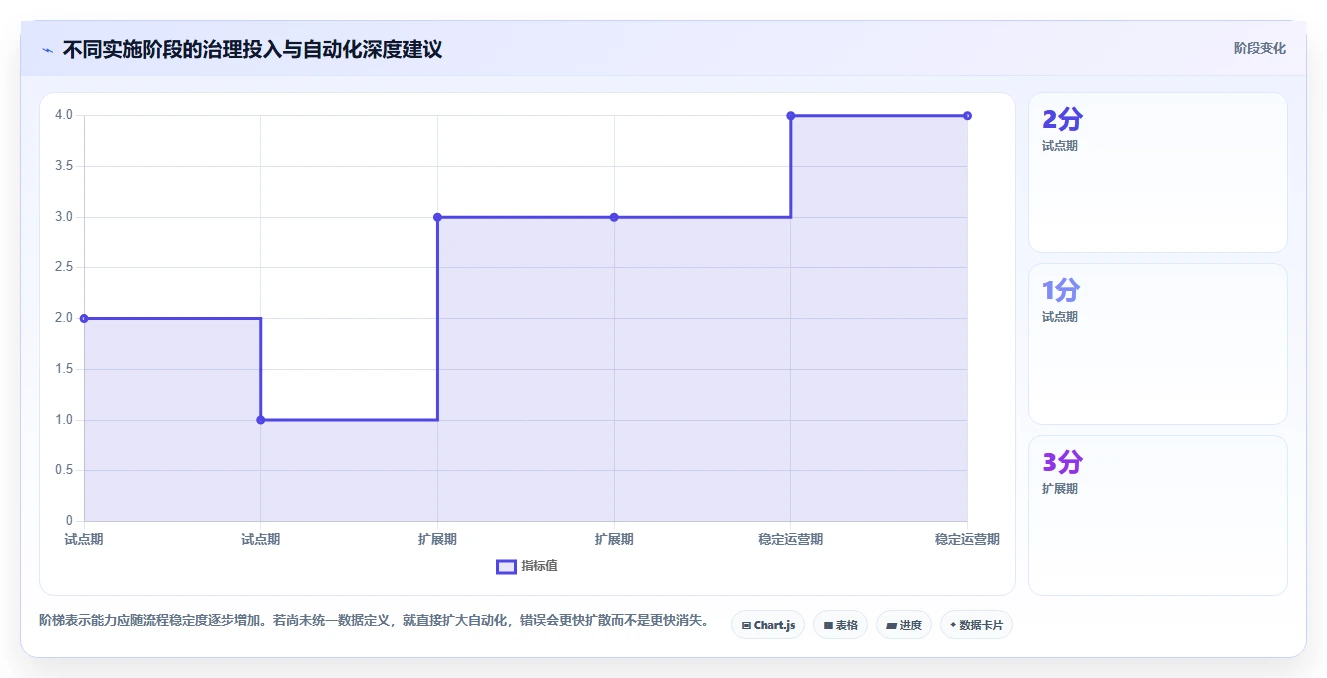Click the y-axis label 1.5
This screenshot has height=678, width=1327.
[x=64, y=369]
